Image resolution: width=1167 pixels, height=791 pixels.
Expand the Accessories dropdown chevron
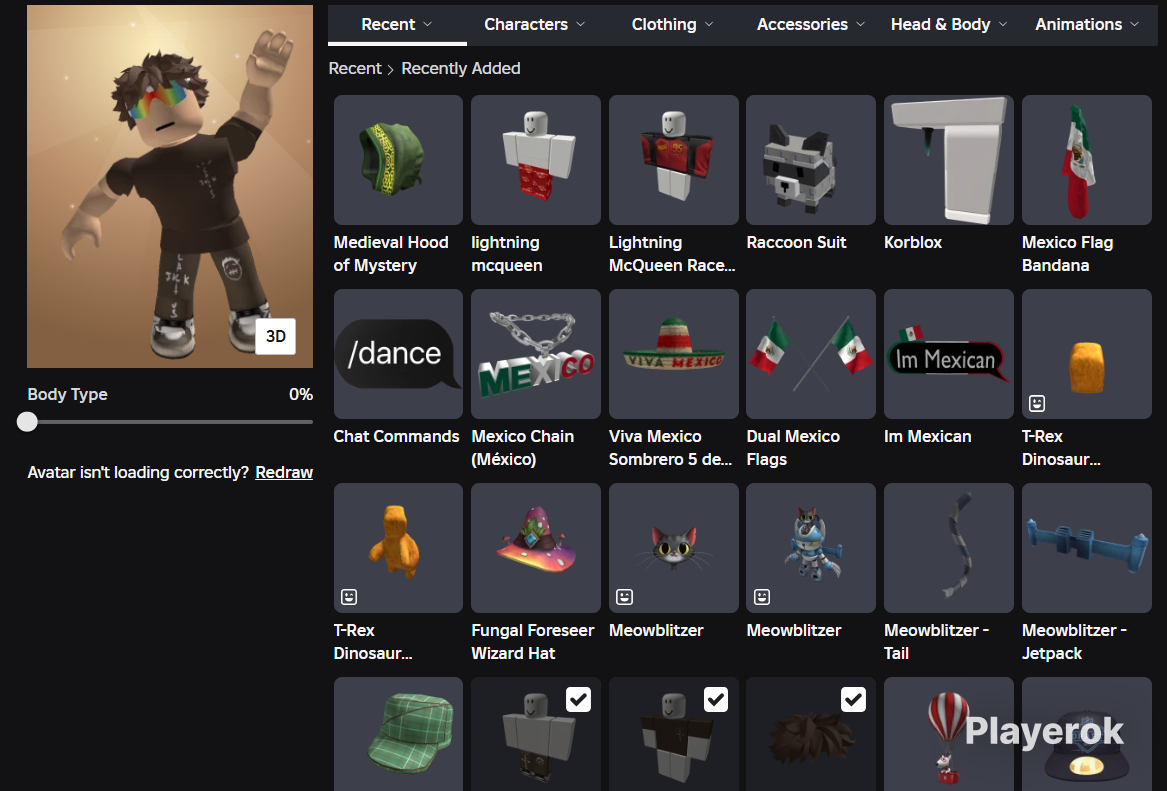(x=860, y=25)
